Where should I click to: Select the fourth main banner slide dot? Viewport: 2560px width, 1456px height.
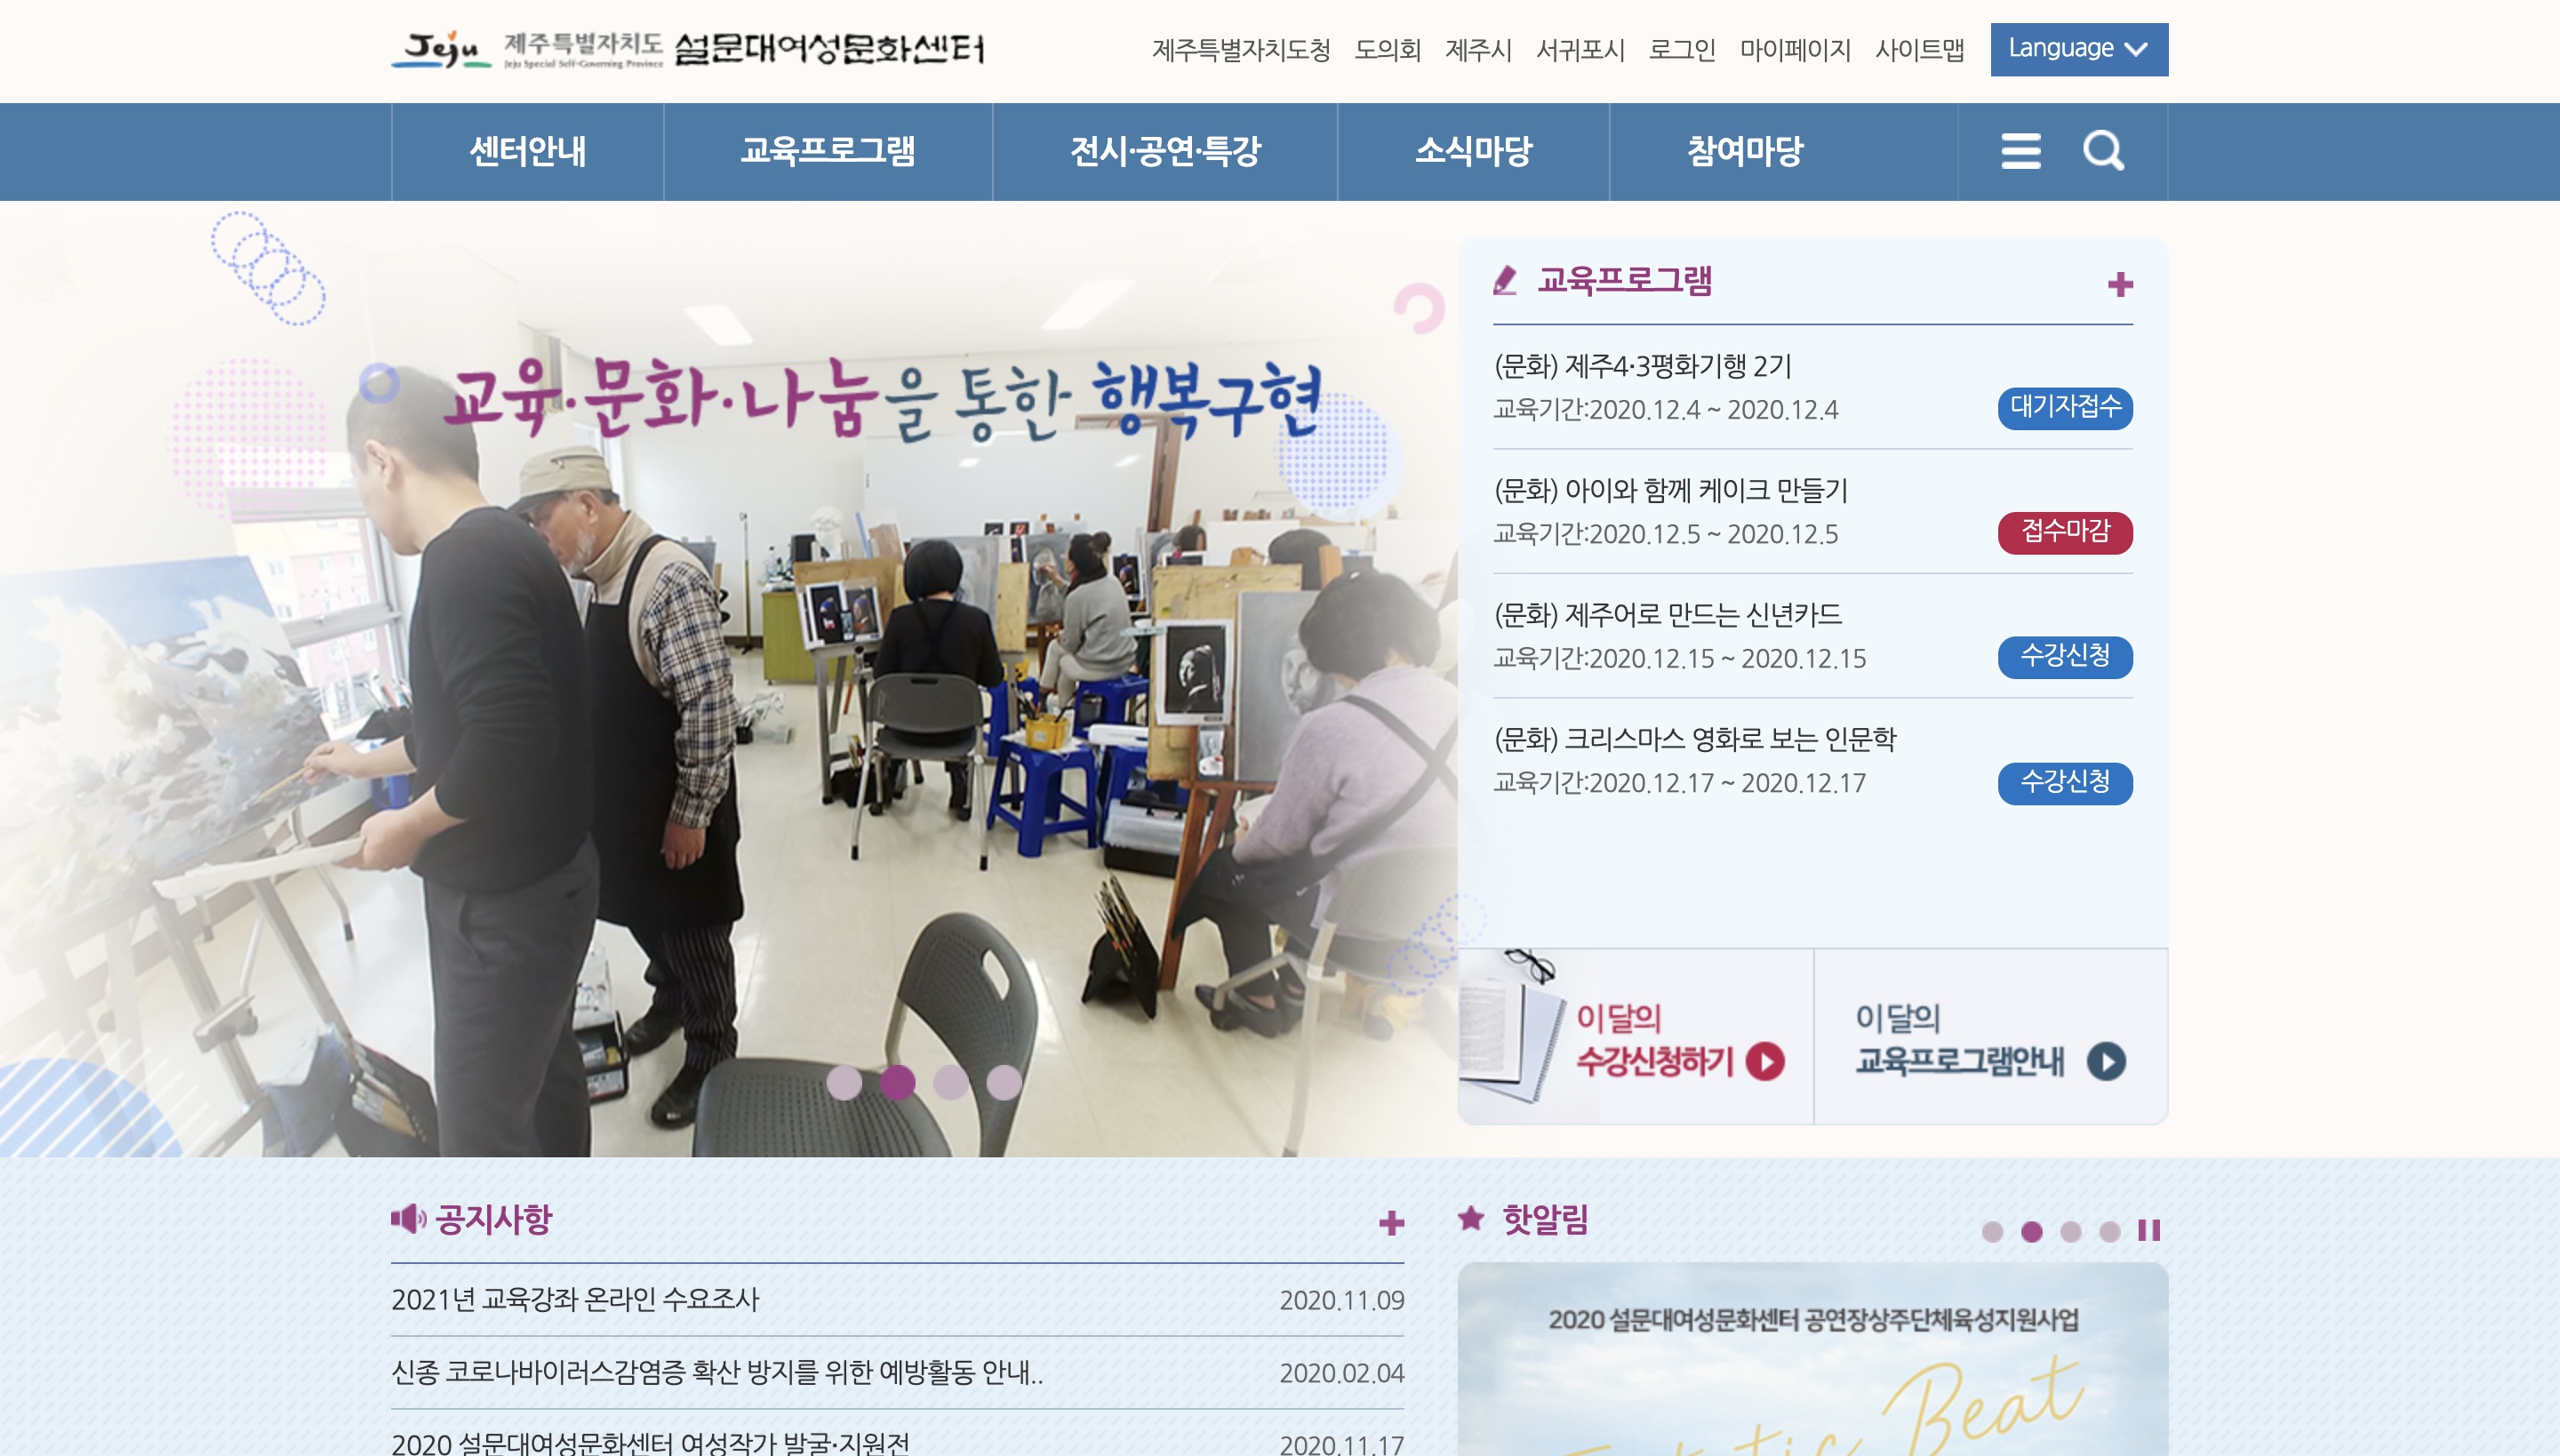1004,1082
